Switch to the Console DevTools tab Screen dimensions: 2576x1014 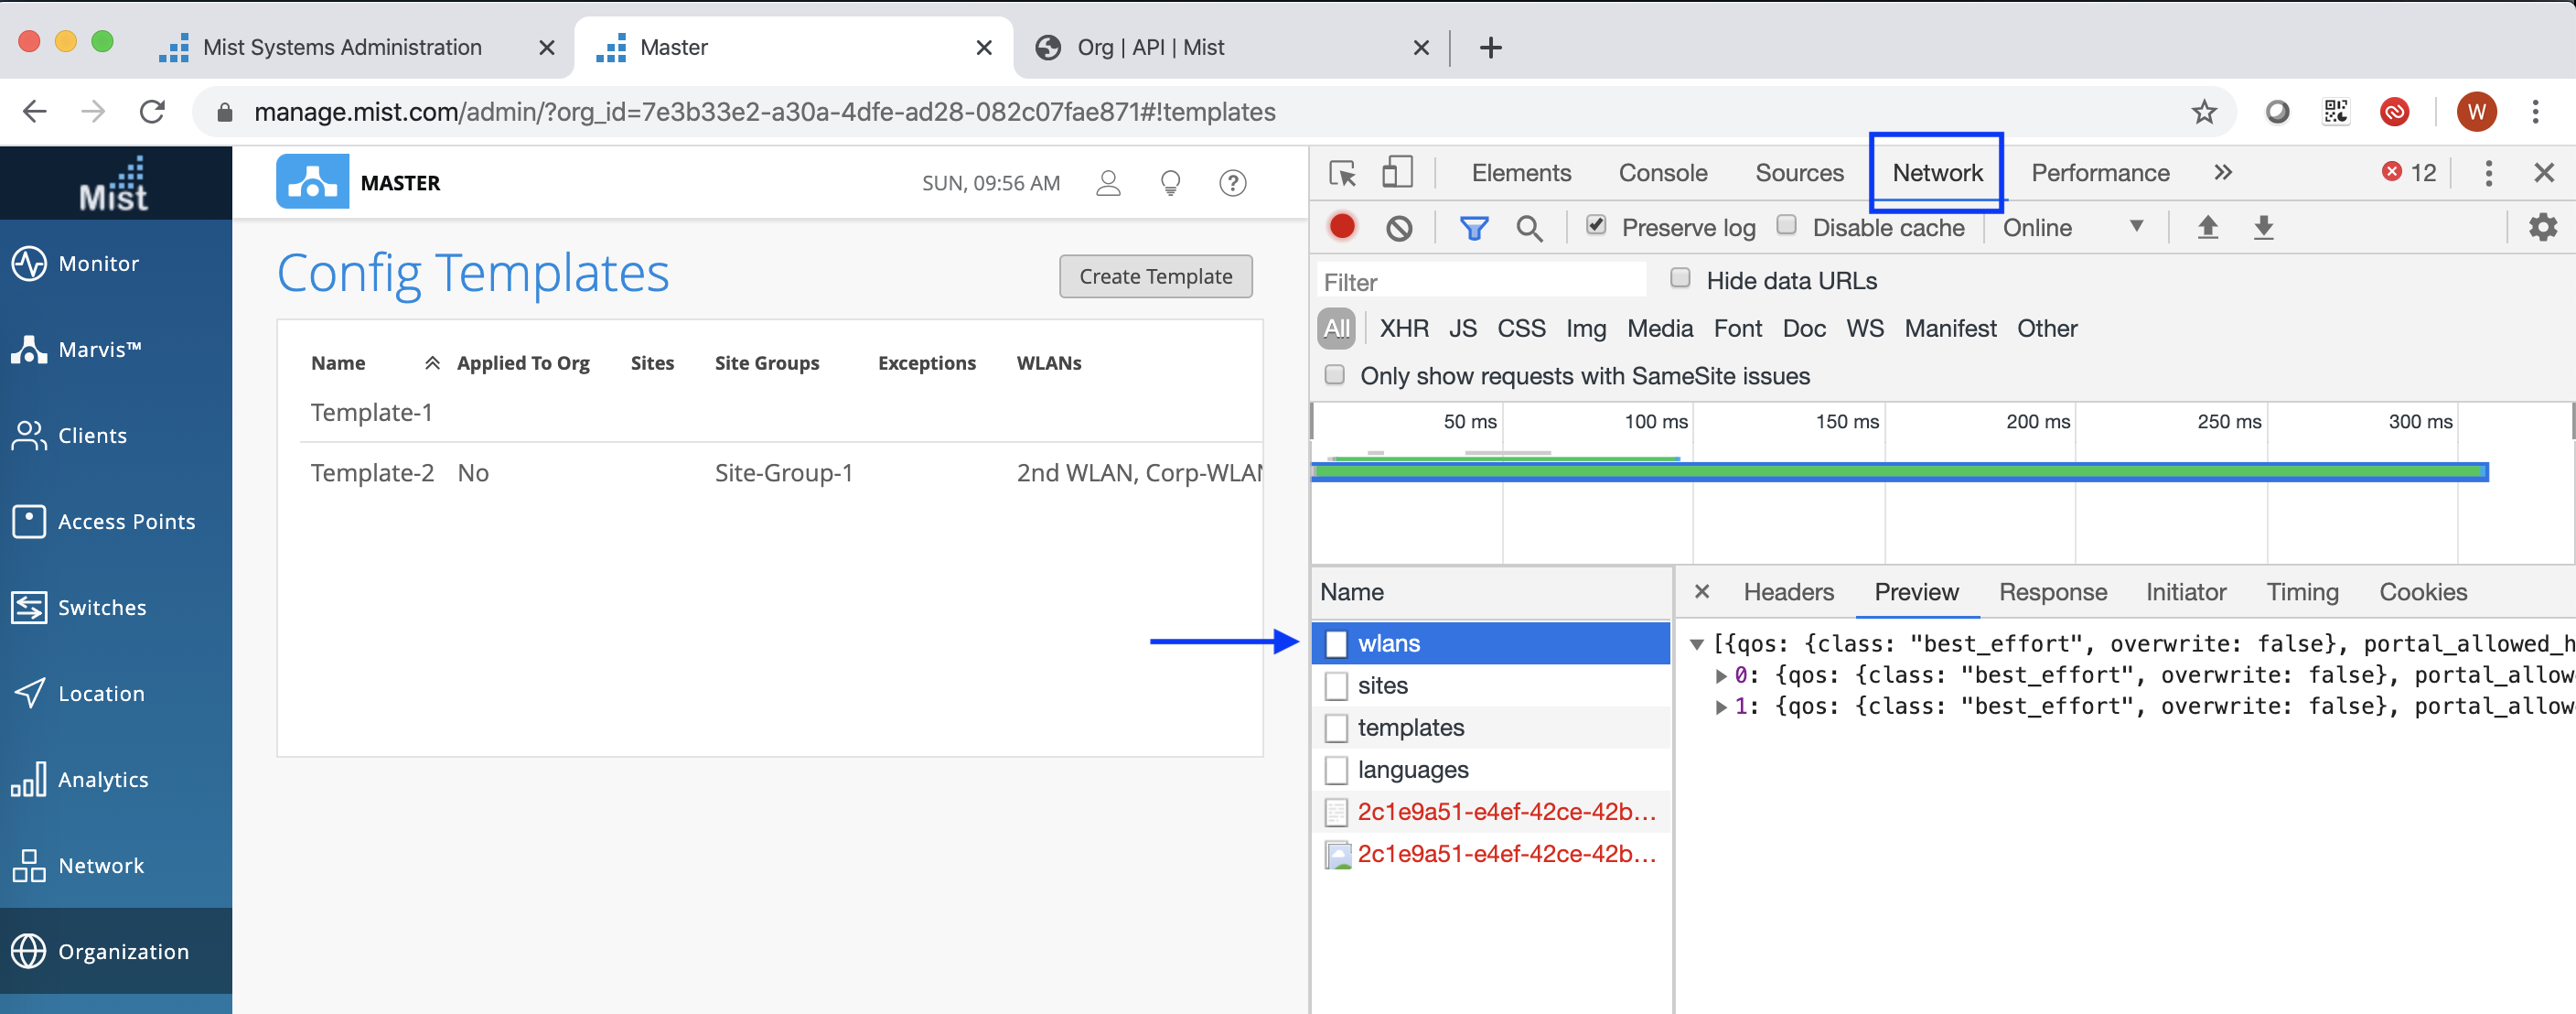point(1662,173)
